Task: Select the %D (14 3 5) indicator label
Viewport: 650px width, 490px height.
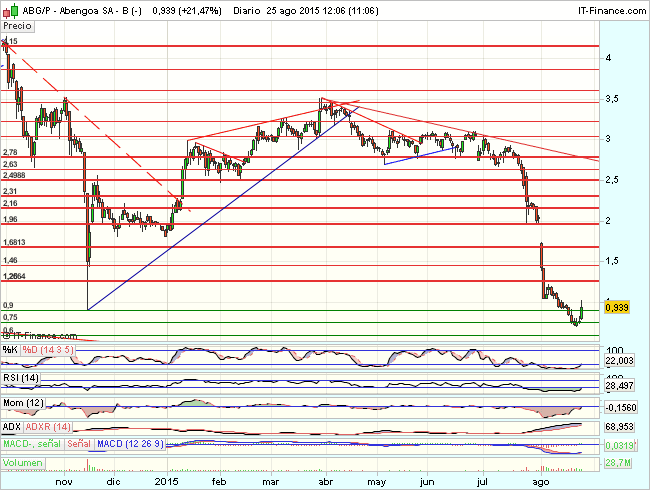Action: coord(48,350)
